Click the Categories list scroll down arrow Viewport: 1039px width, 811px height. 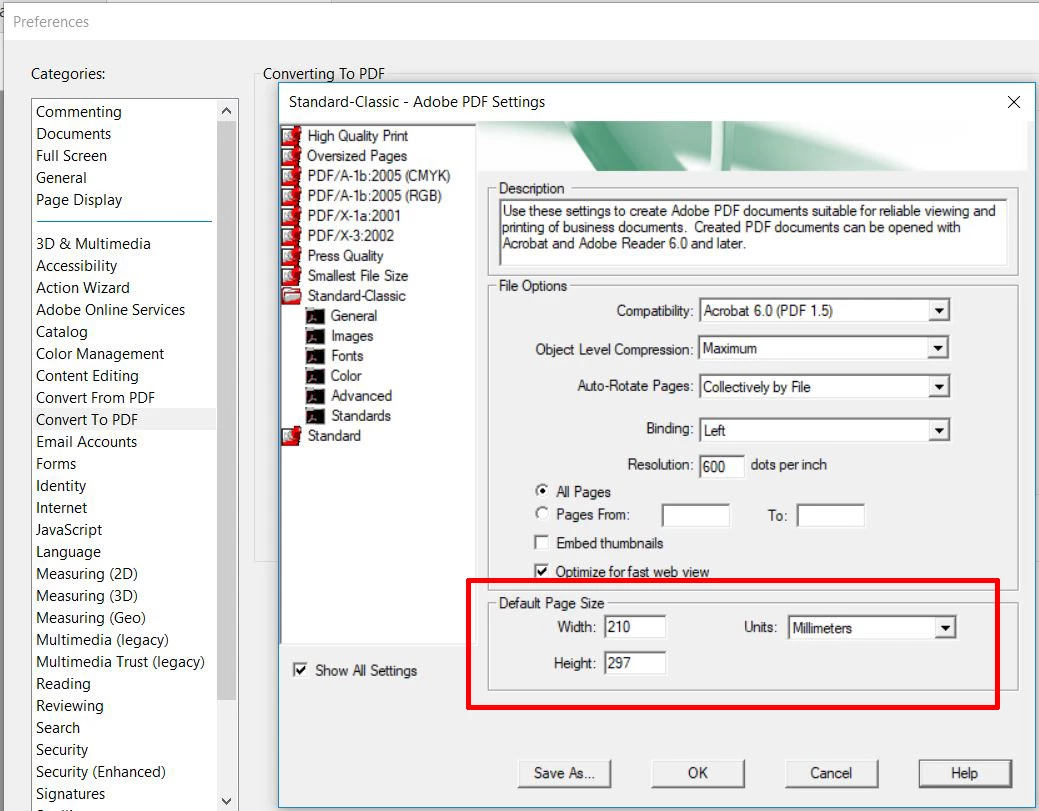click(226, 800)
